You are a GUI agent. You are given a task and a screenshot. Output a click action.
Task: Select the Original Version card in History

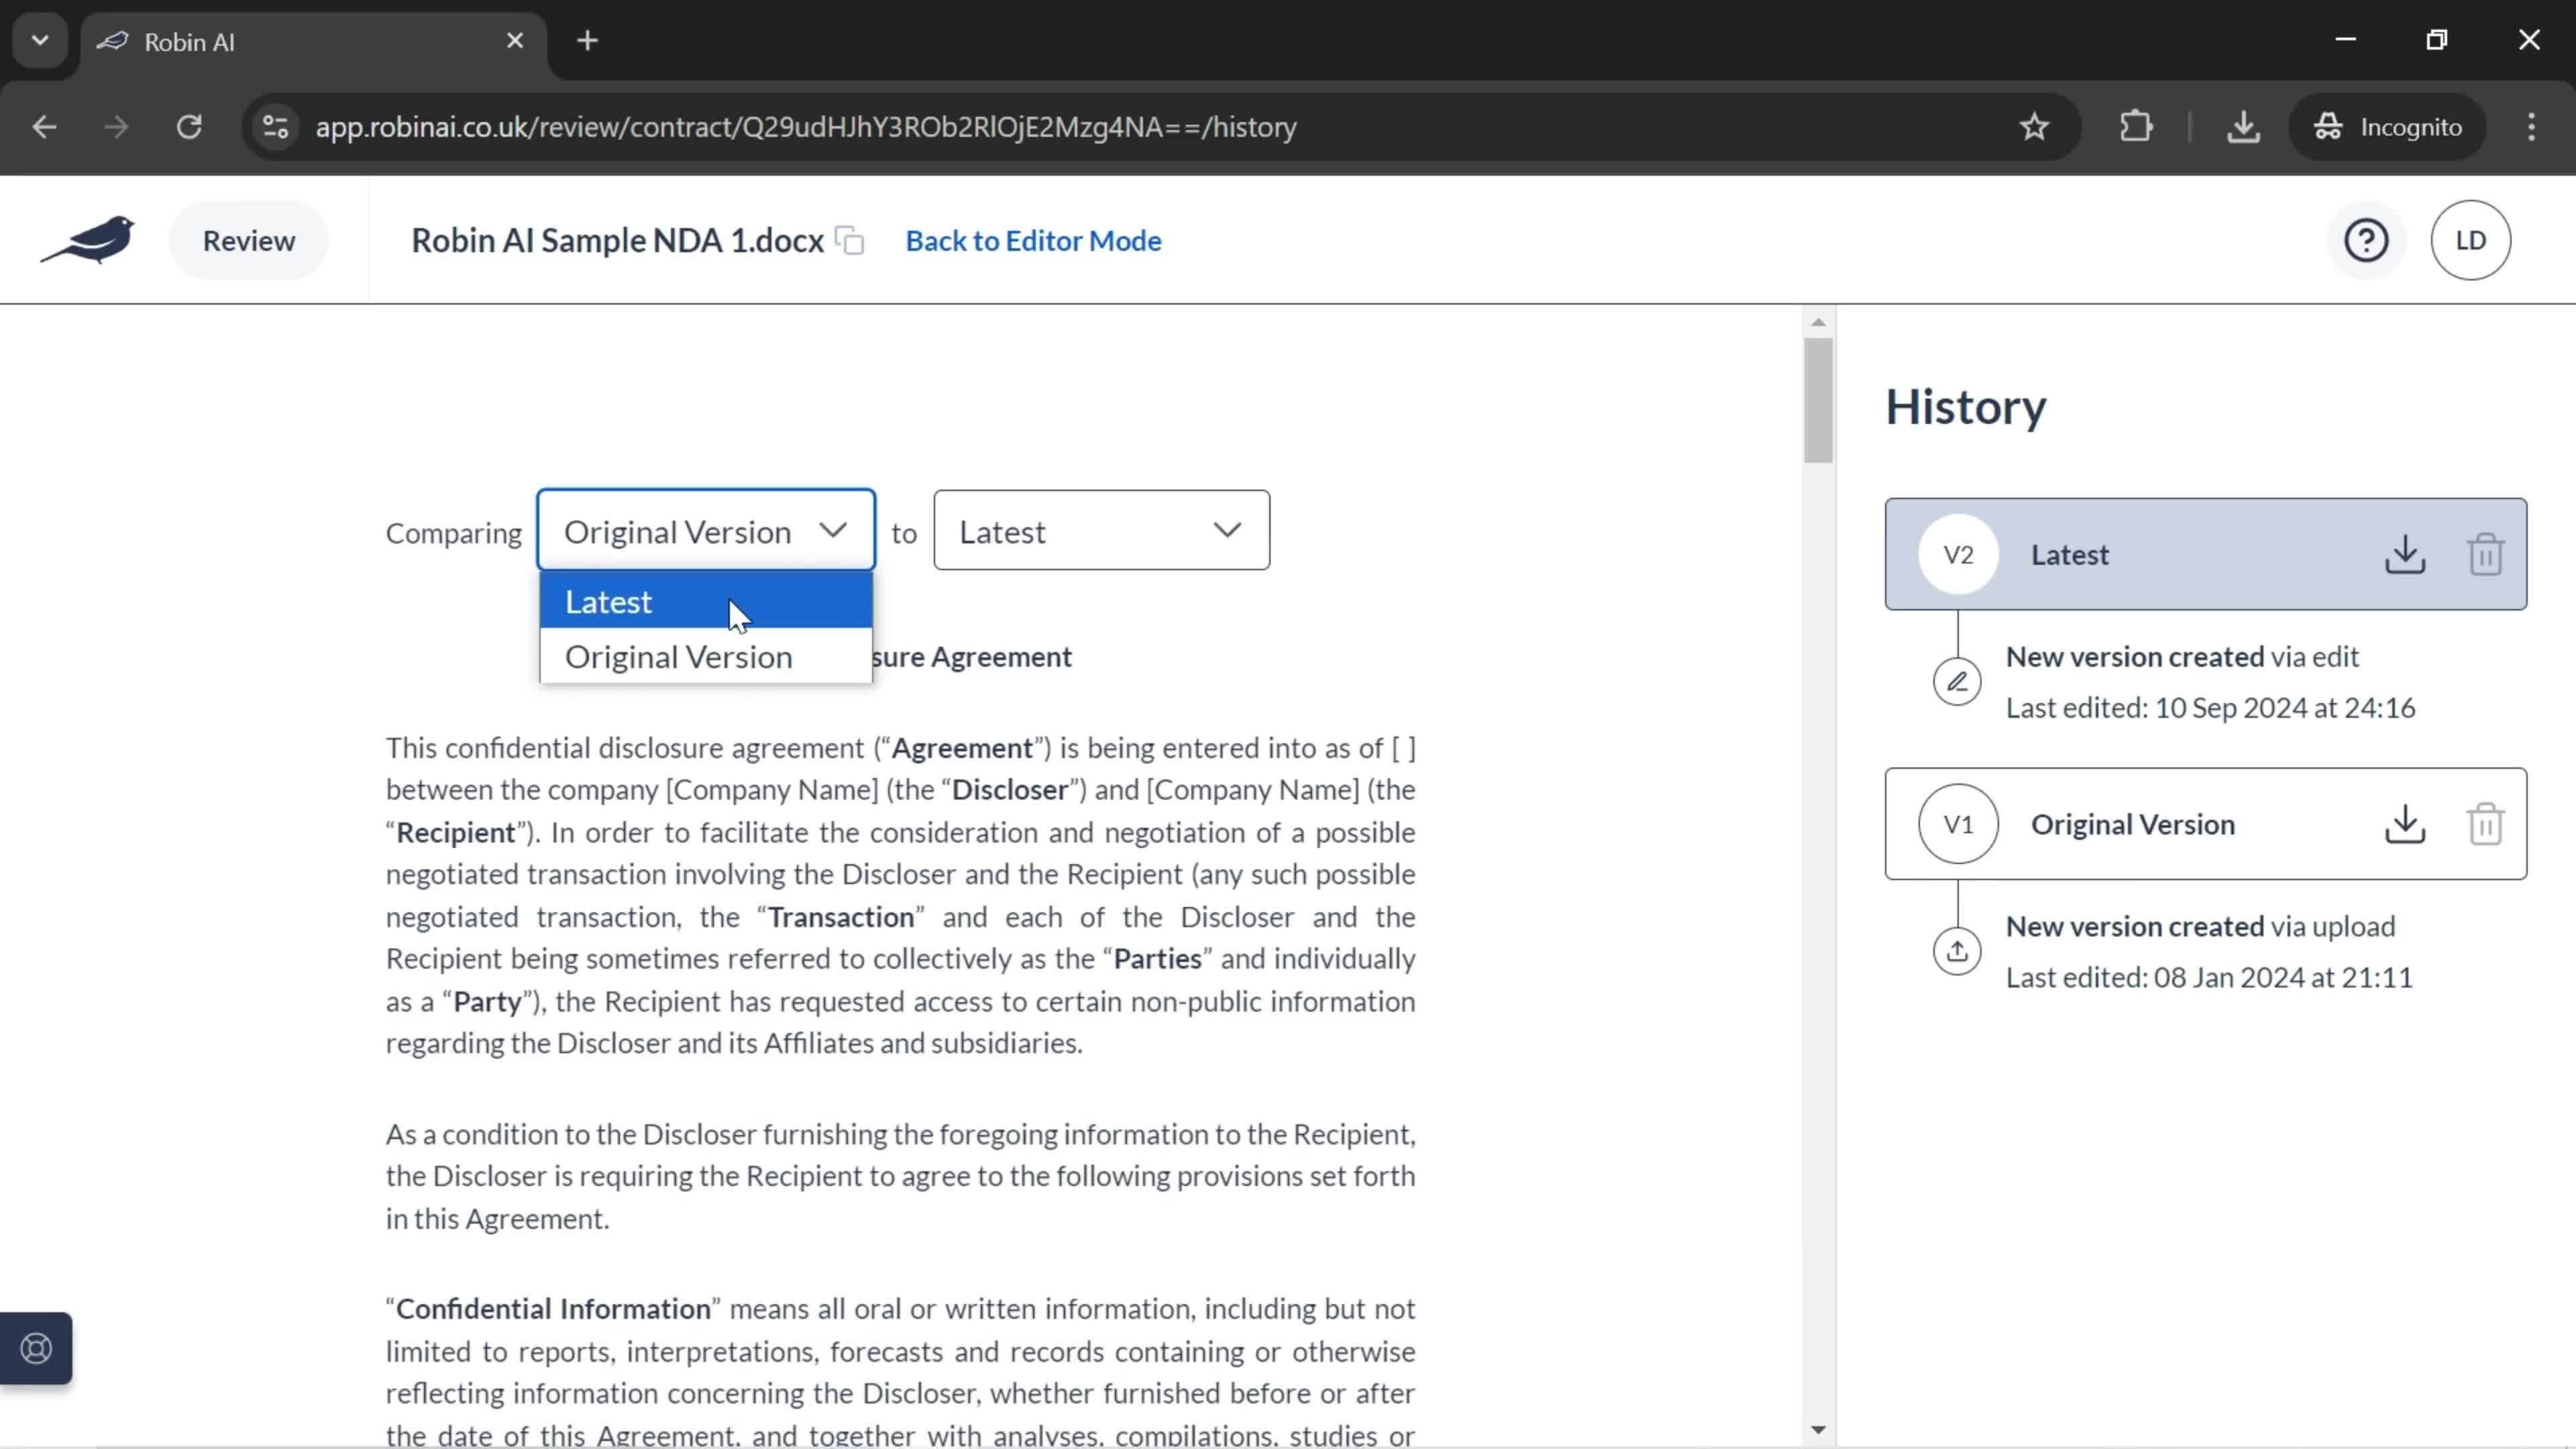pos(2205,824)
